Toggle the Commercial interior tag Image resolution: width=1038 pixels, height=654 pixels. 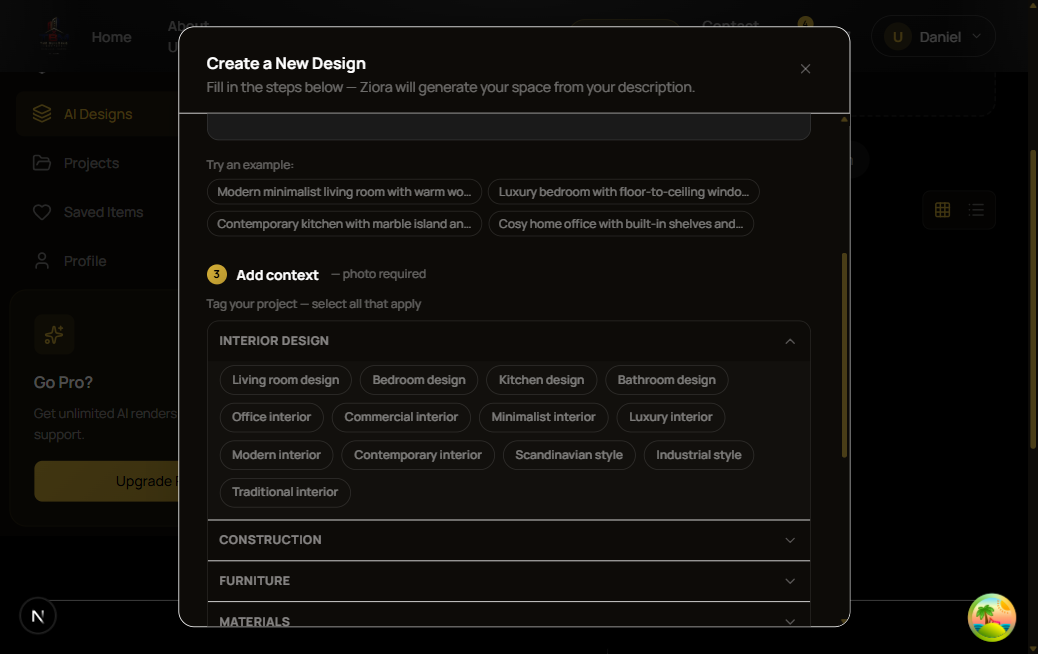tap(401, 417)
